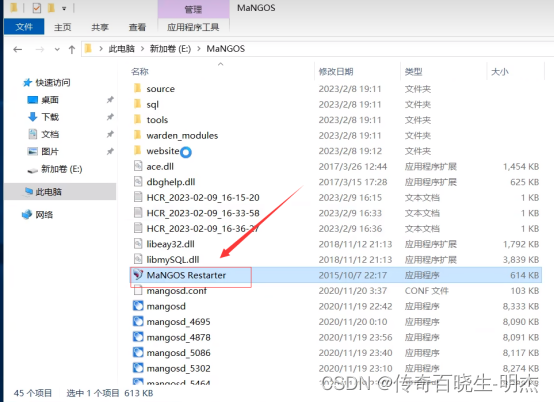Viewport: 554px width, 402px height.
Task: Sort by the 名称 (Name) column header
Action: (x=140, y=72)
